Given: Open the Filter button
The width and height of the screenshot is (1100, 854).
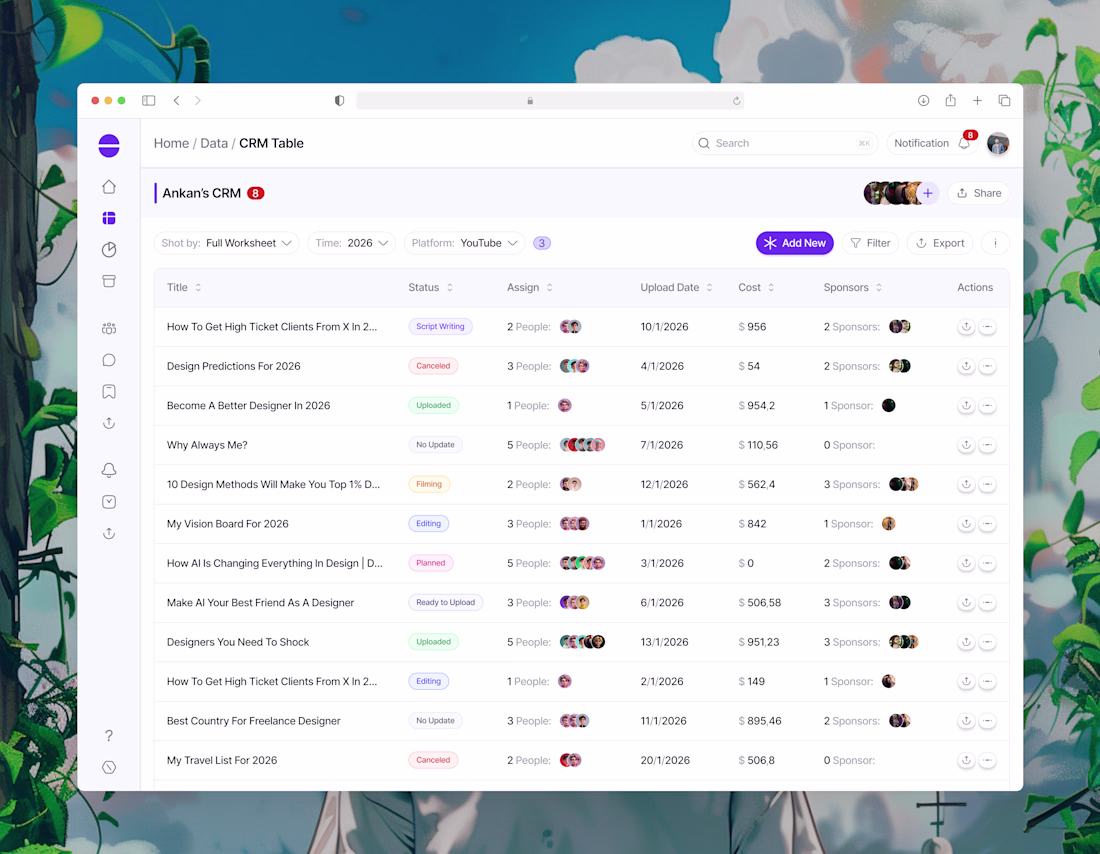Looking at the screenshot, I should tap(870, 243).
